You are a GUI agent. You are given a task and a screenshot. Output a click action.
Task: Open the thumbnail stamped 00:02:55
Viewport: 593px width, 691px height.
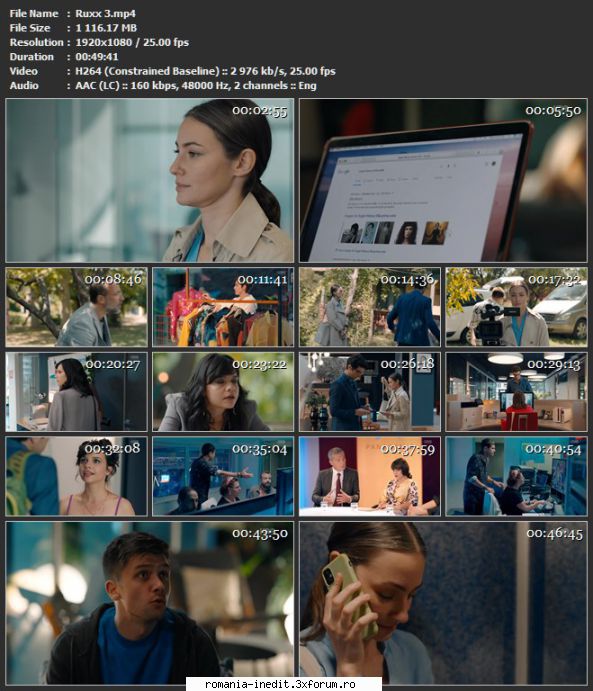coord(149,180)
